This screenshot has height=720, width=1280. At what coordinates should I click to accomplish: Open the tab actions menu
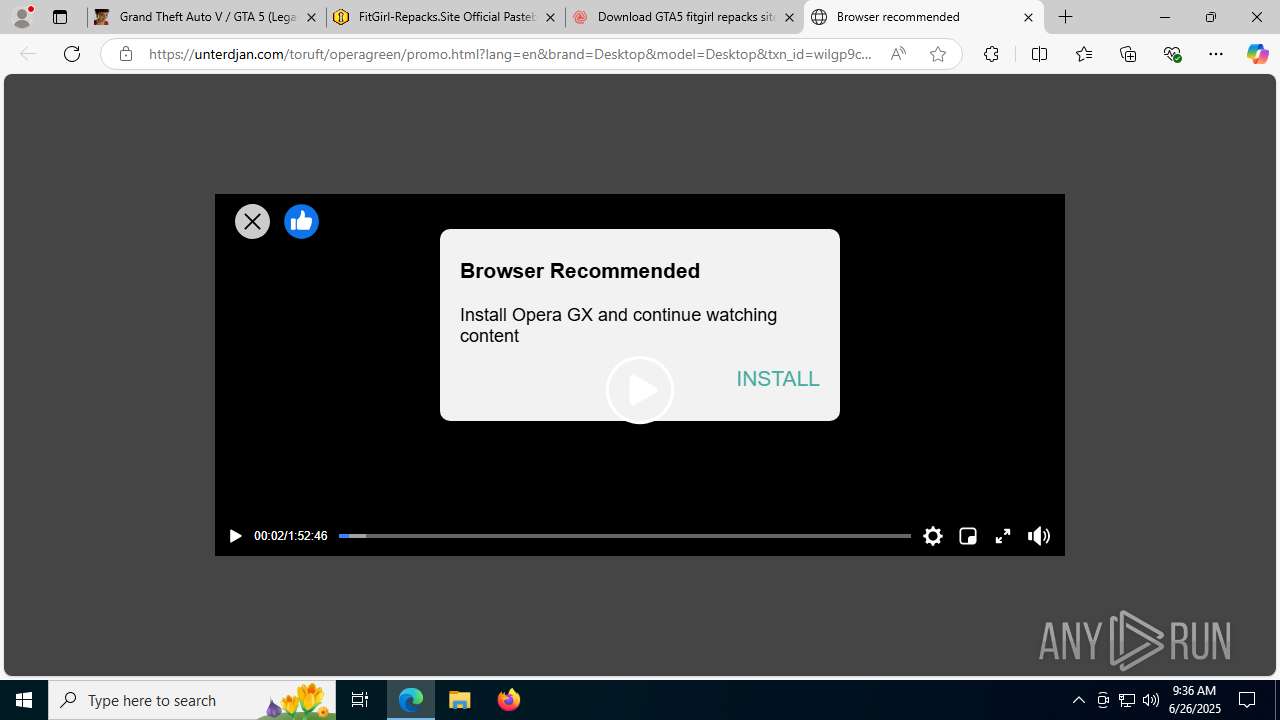60,17
